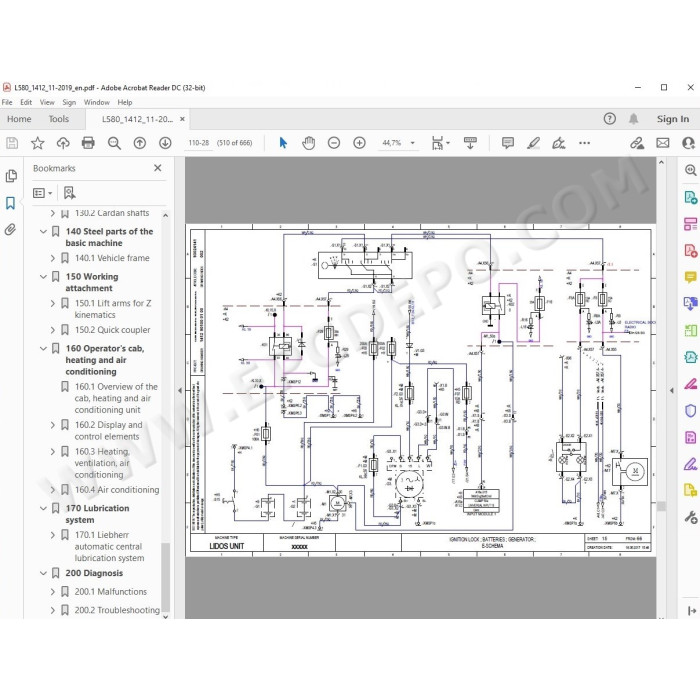700x700 pixels.
Task: Send file by email envelope icon
Action: point(663,143)
